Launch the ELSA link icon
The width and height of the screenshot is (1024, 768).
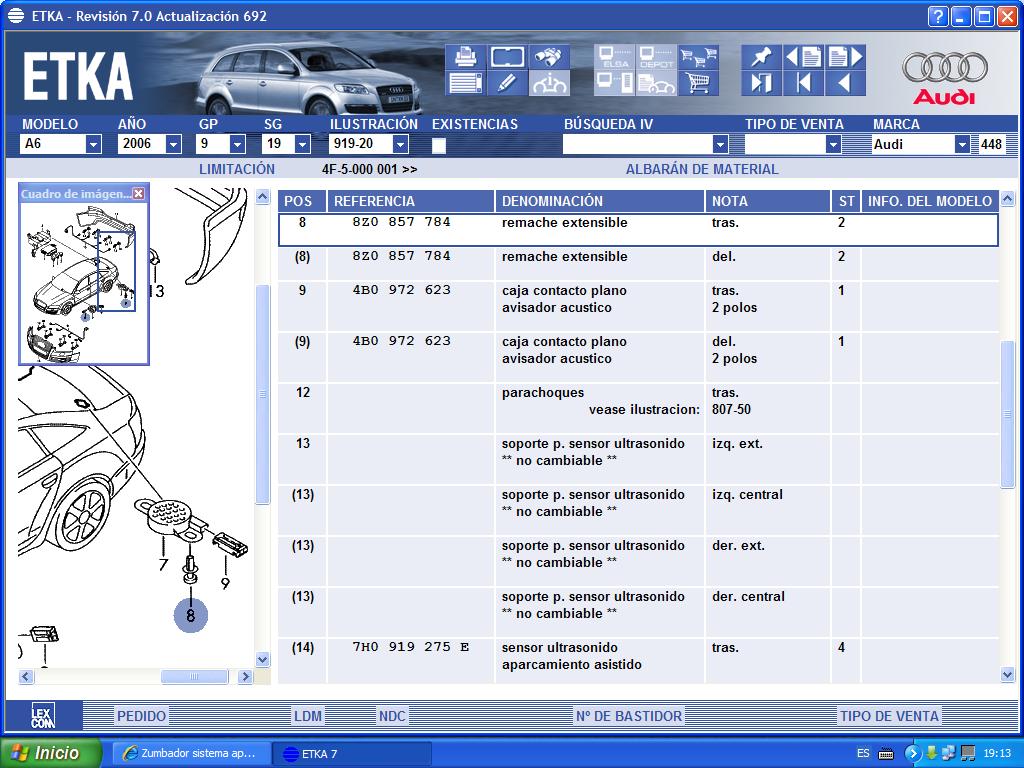coord(615,57)
